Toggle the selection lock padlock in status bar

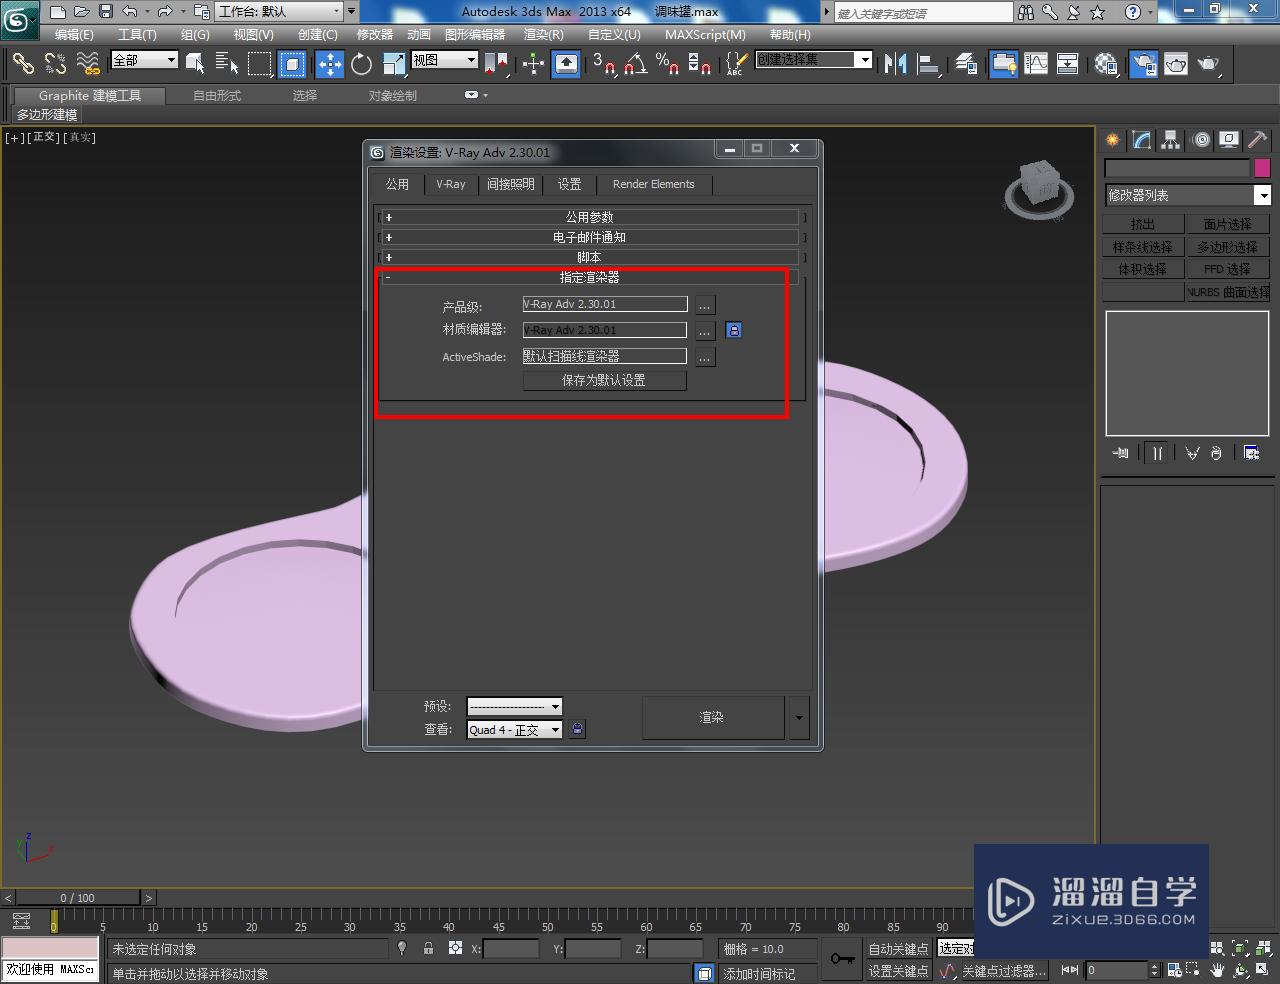[428, 948]
